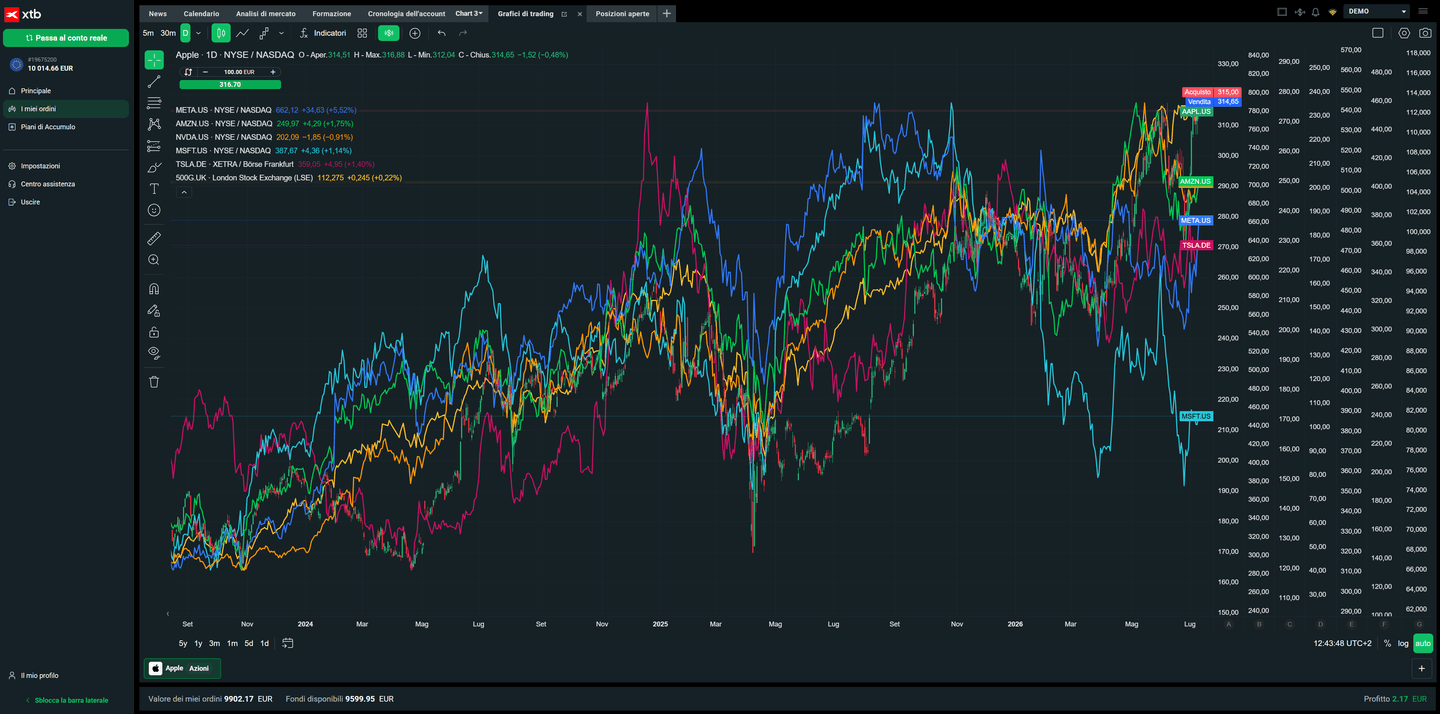Undo the last chart action

tap(442, 33)
